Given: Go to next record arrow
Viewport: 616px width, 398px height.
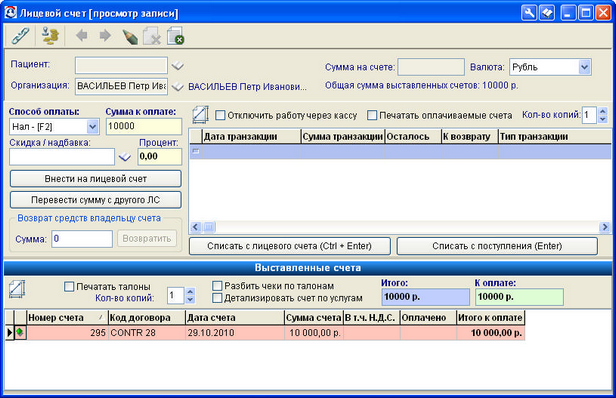Looking at the screenshot, I should (105, 36).
